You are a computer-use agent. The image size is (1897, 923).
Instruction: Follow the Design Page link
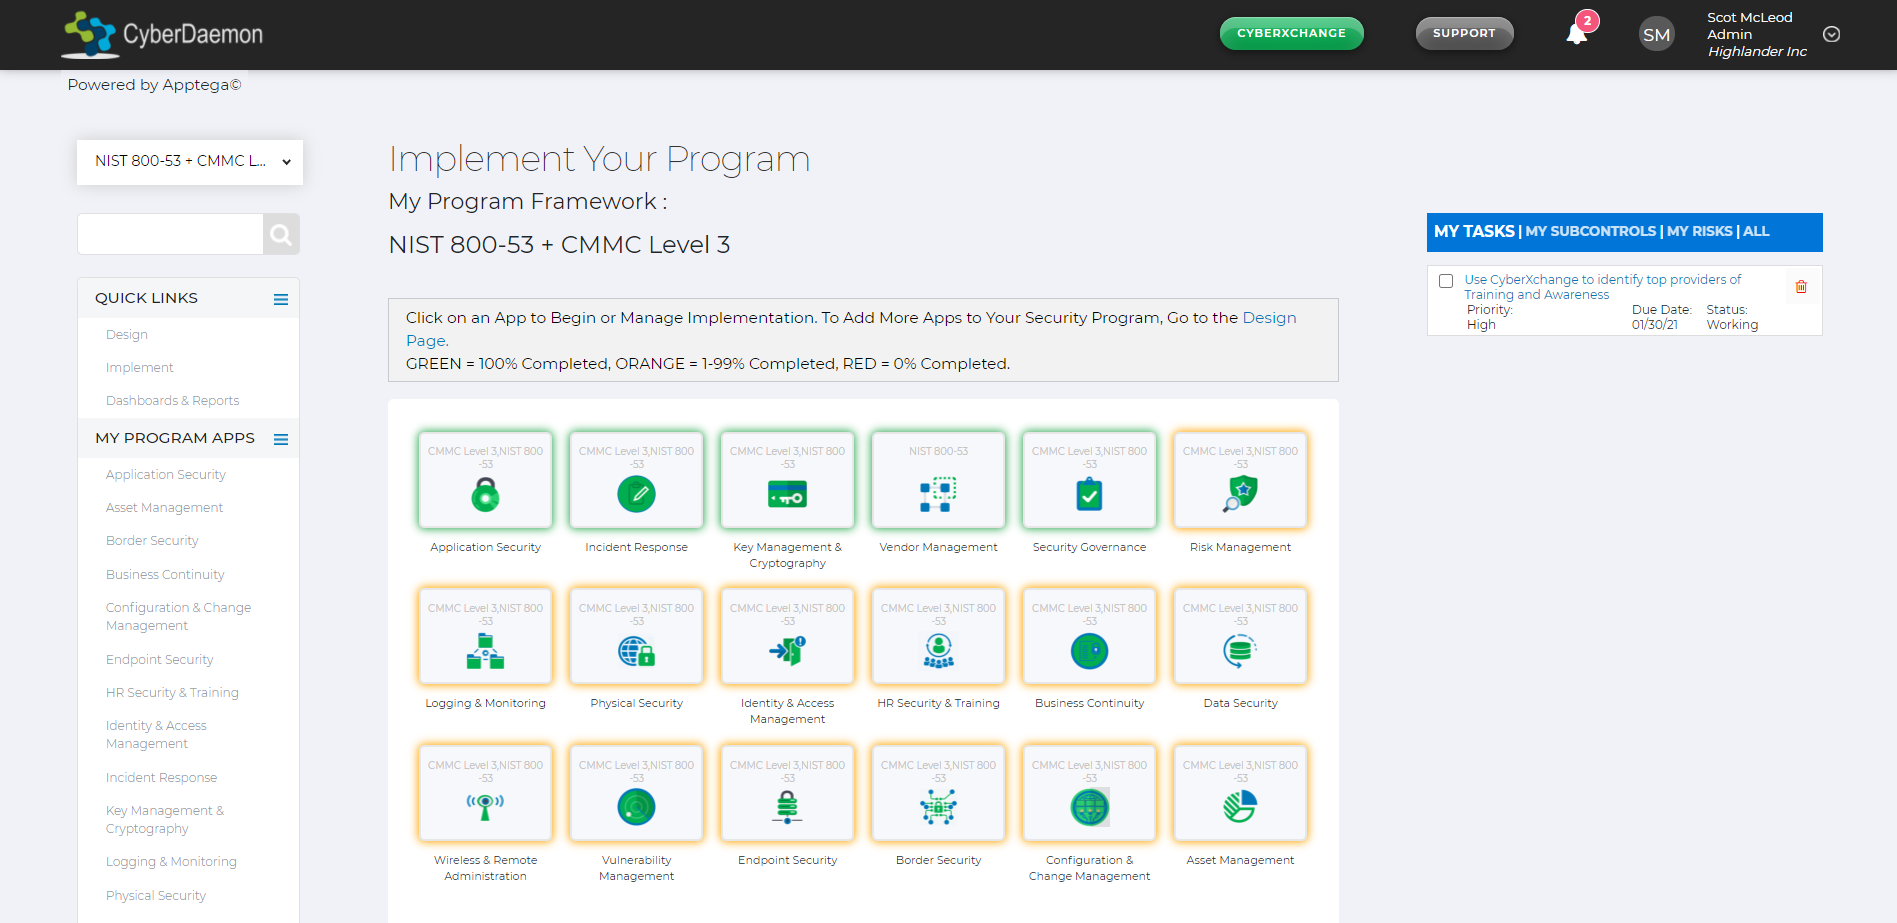1269,318
